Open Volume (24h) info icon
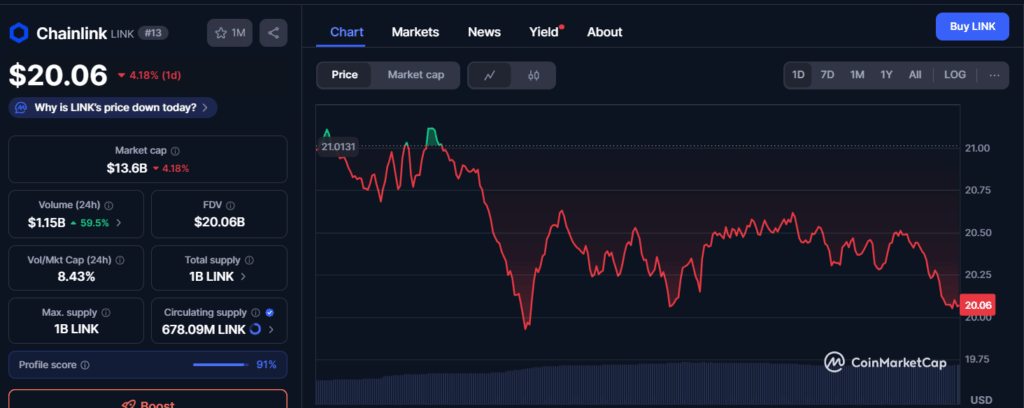 click(108, 206)
